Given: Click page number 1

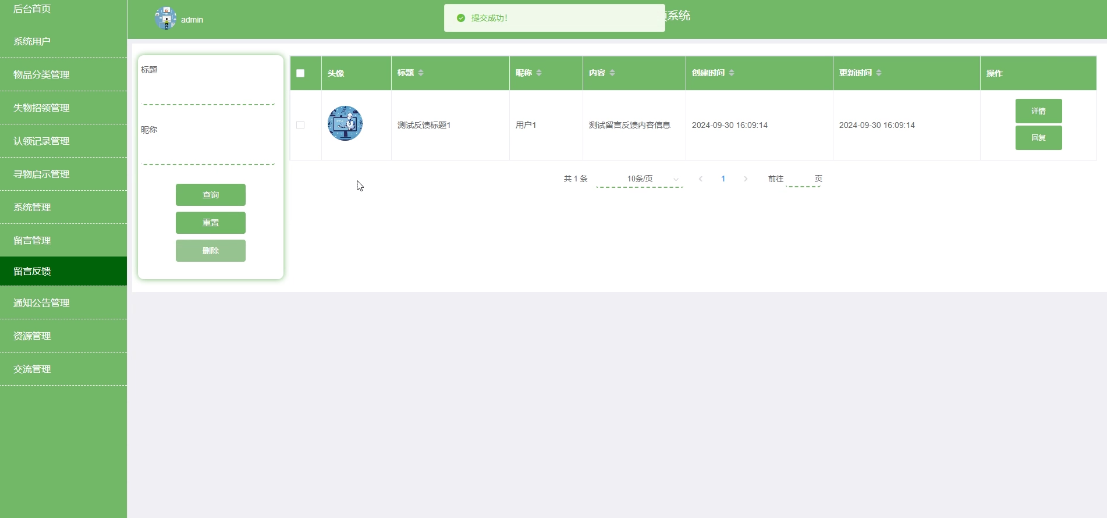Looking at the screenshot, I should (723, 179).
